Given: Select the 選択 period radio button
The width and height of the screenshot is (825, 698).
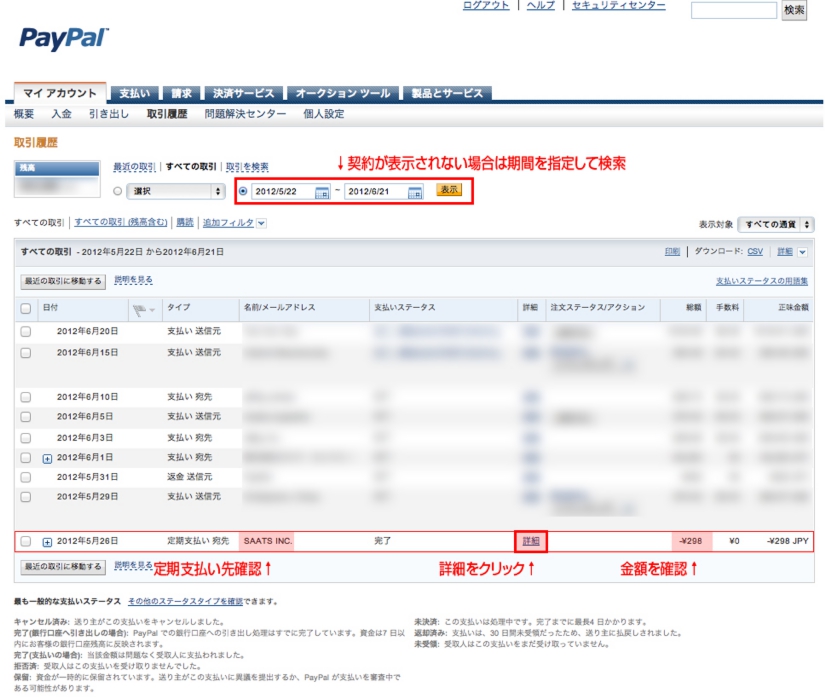Looking at the screenshot, I should pos(118,191).
